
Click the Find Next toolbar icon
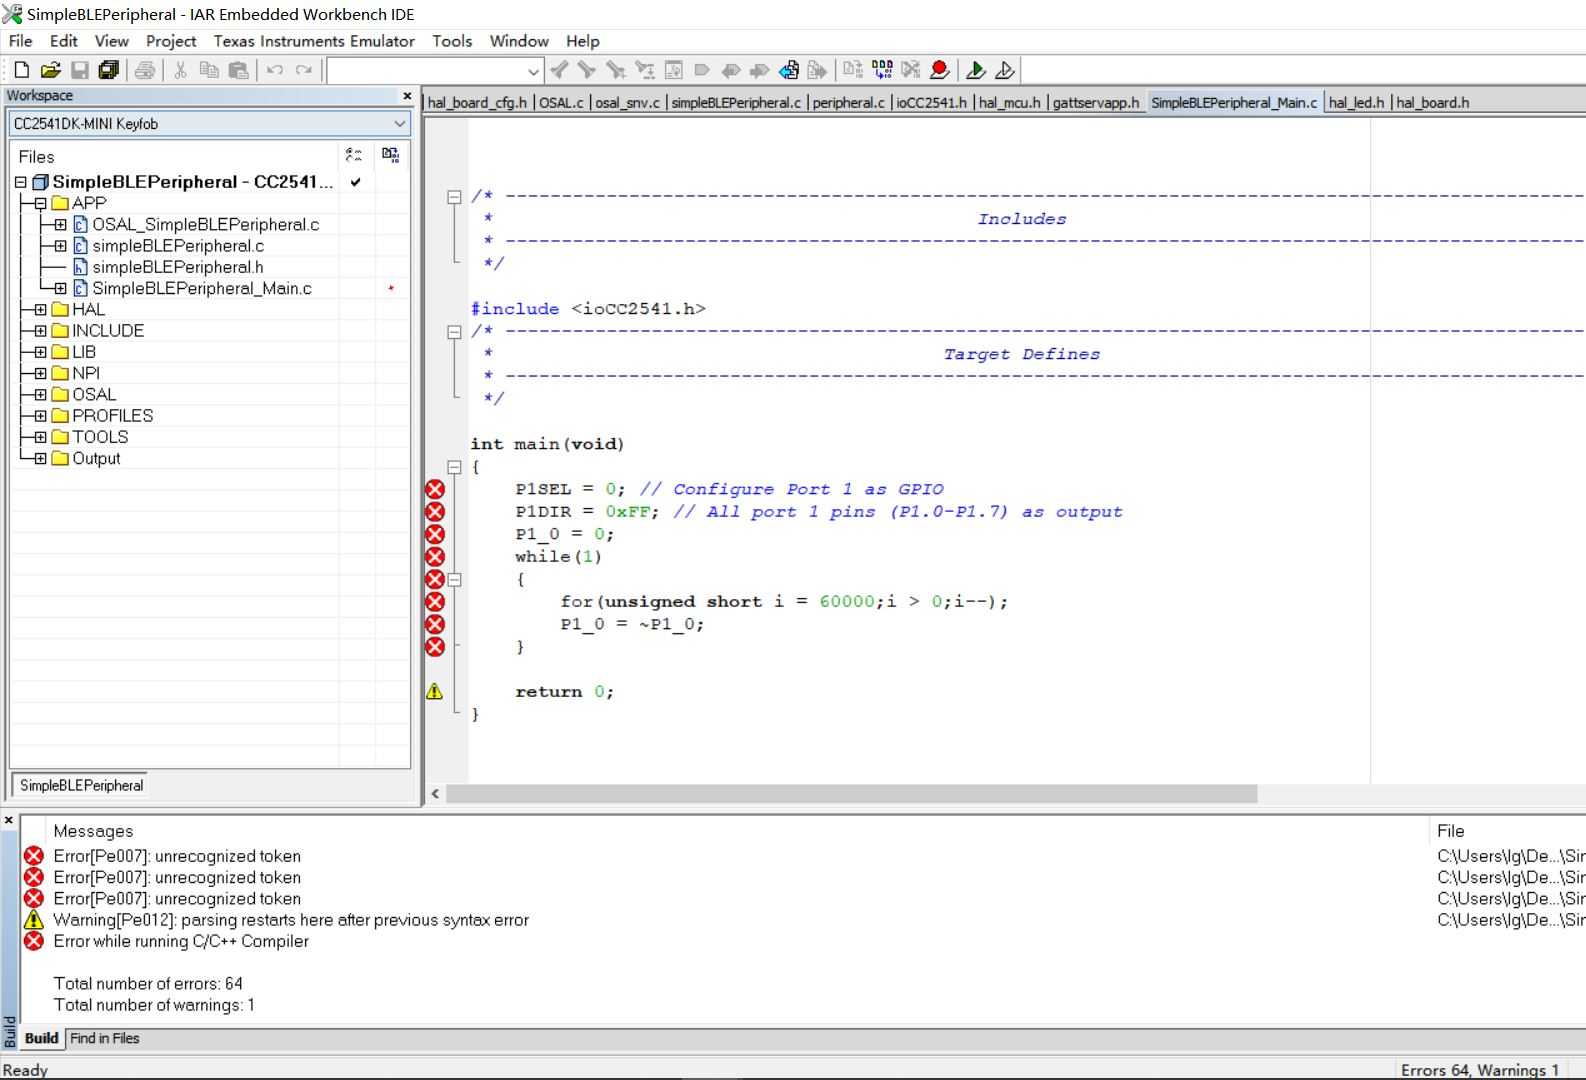point(587,70)
